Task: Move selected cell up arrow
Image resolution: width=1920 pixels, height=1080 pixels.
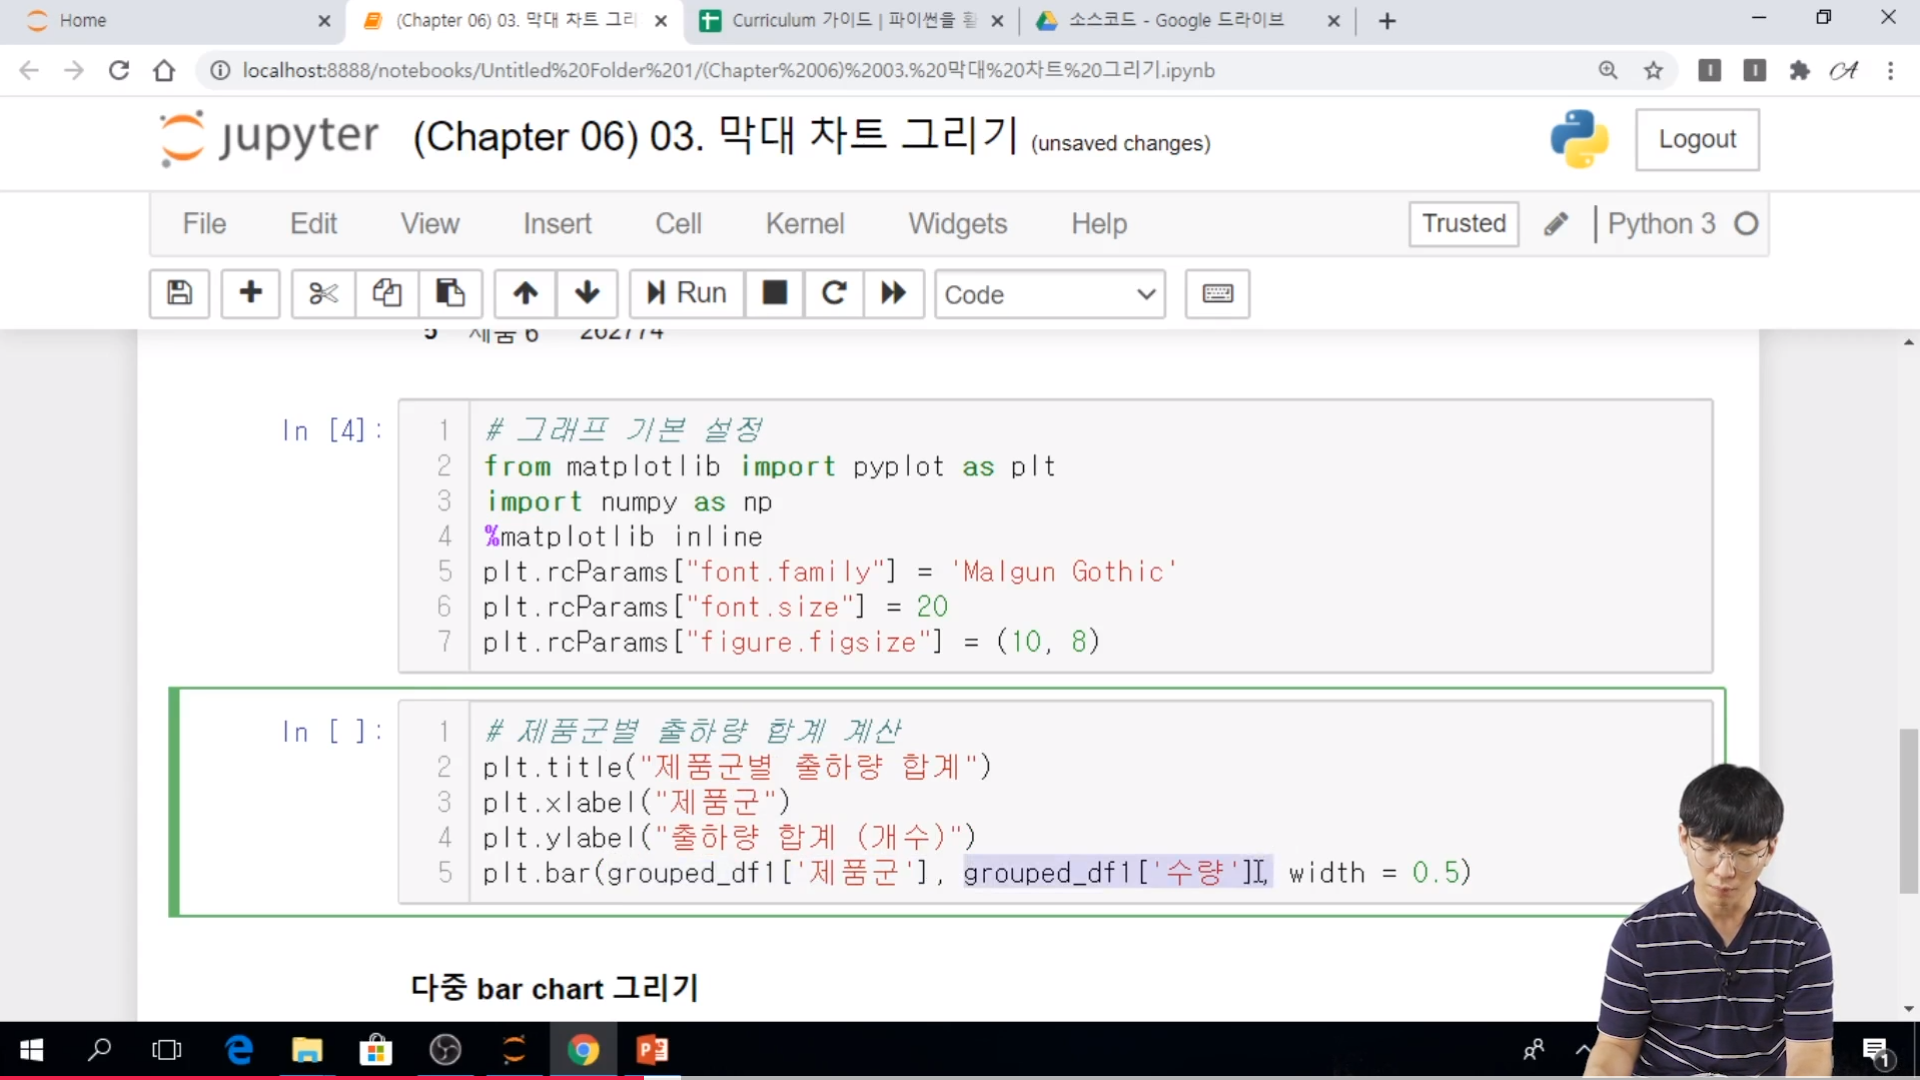Action: pos(525,293)
